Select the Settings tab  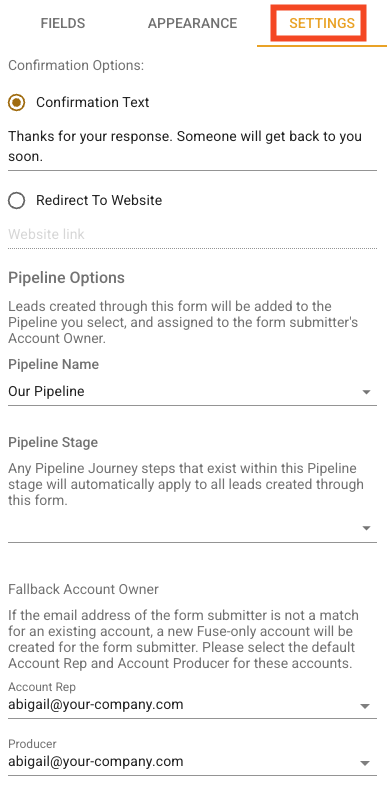pyautogui.click(x=322, y=23)
